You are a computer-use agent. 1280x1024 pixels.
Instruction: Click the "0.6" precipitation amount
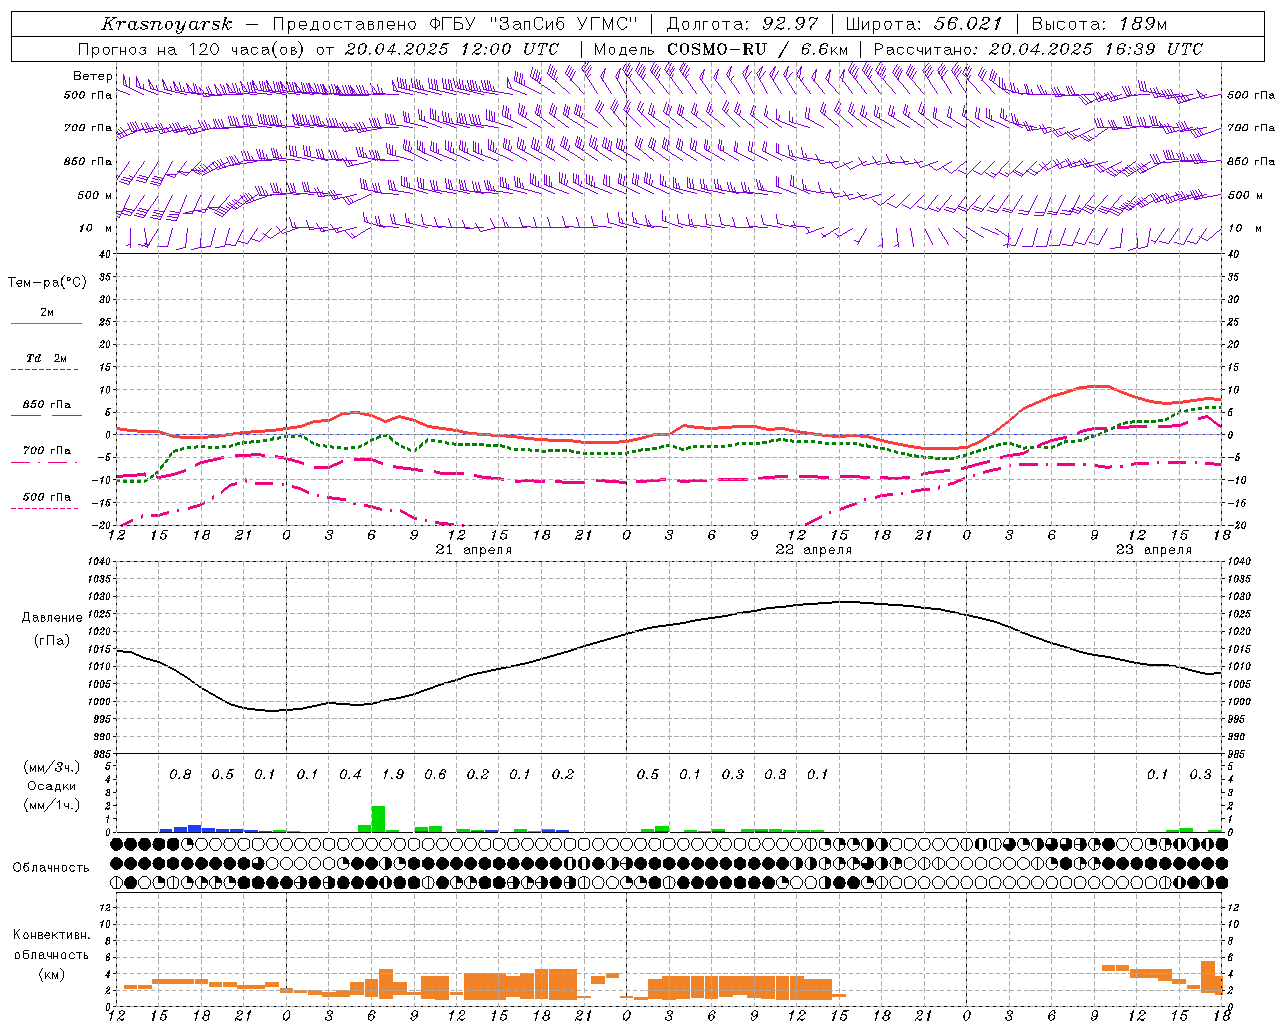[435, 775]
